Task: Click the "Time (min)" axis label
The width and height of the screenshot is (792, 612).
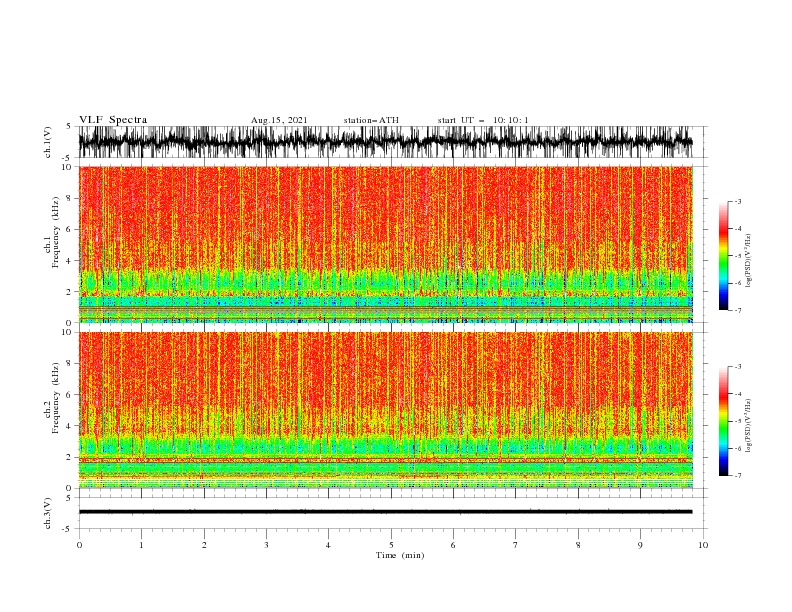Action: pos(400,555)
